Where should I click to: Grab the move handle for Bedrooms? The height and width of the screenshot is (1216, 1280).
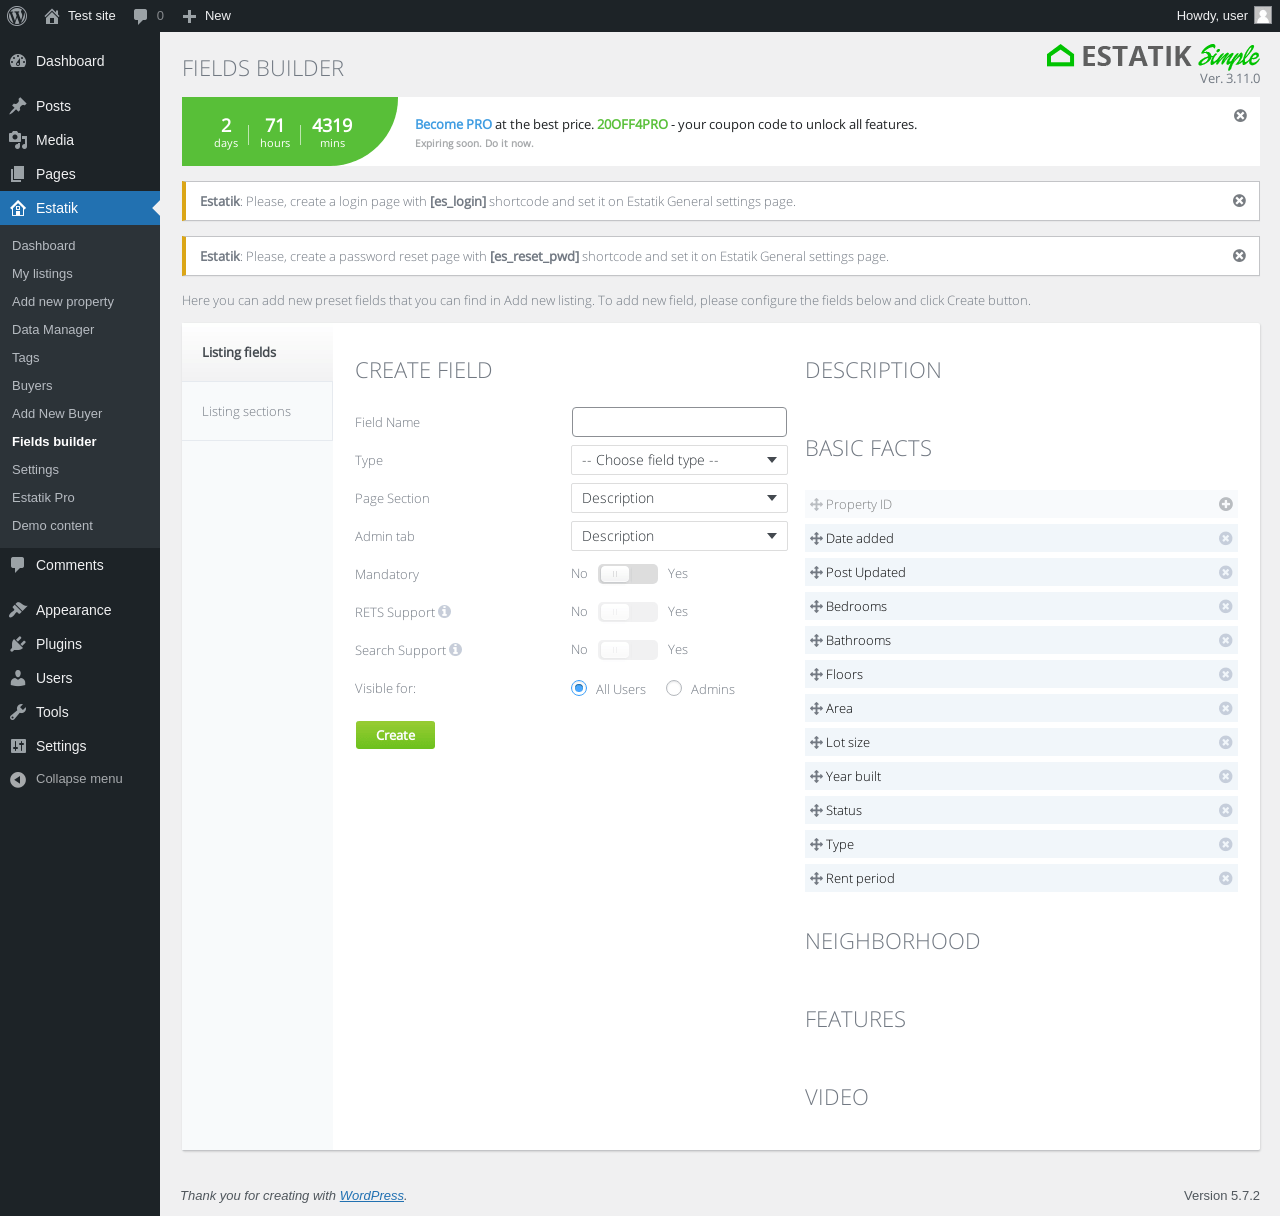pos(816,607)
